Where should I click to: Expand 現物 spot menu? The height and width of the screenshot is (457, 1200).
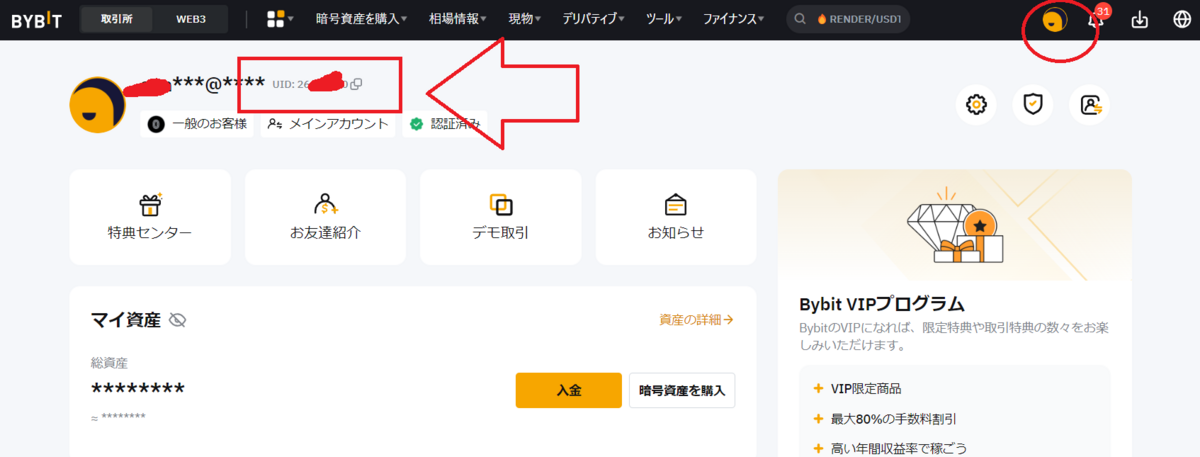pos(525,19)
